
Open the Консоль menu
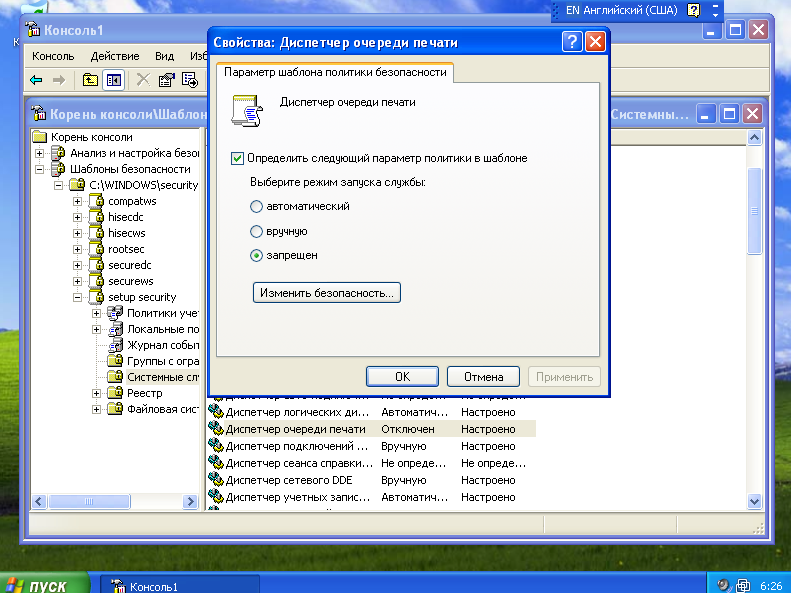[53, 56]
